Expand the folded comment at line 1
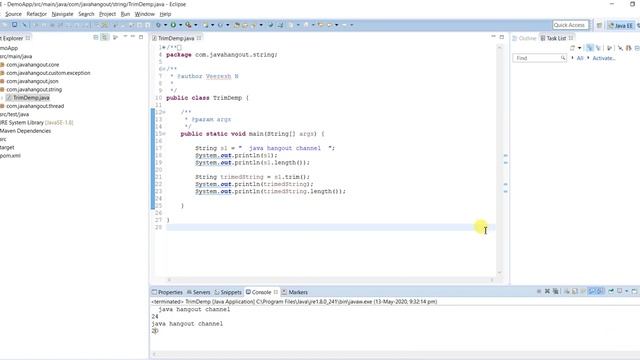Image resolution: width=640 pixels, height=360 pixels. click(x=164, y=48)
